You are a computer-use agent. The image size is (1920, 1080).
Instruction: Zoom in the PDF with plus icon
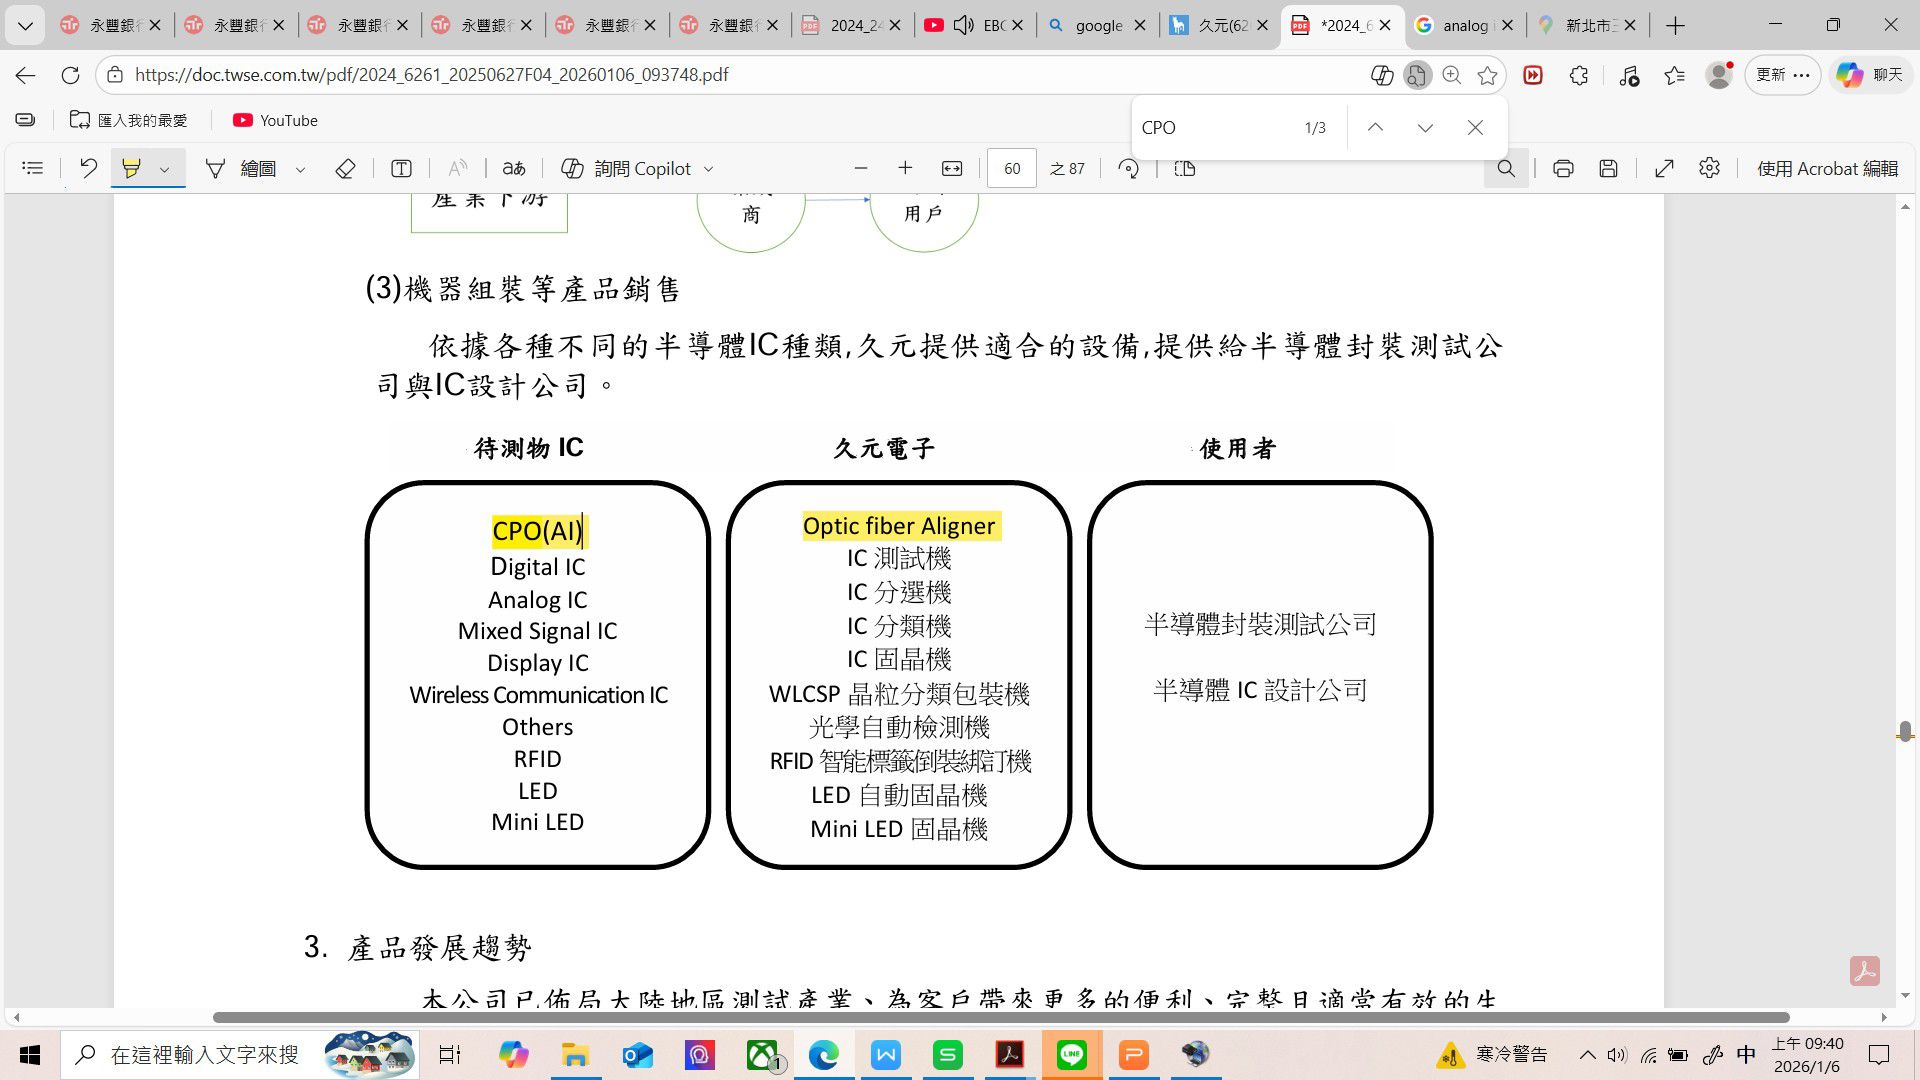[905, 168]
